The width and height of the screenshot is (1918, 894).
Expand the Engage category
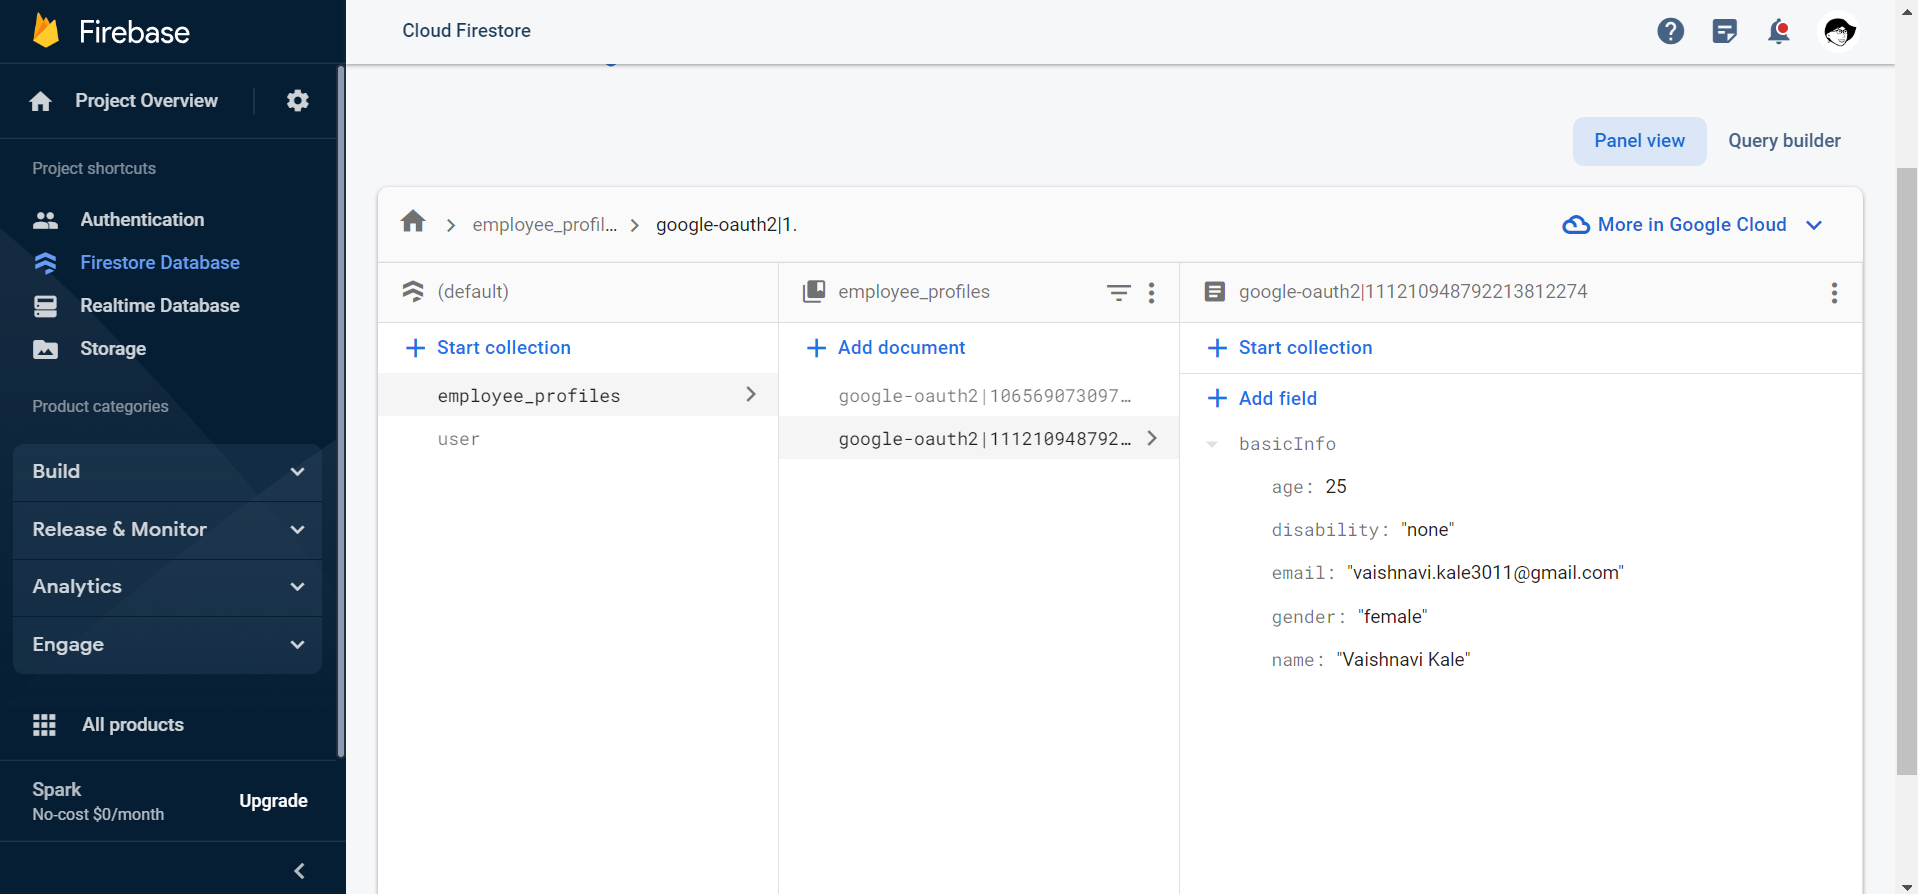(x=168, y=645)
